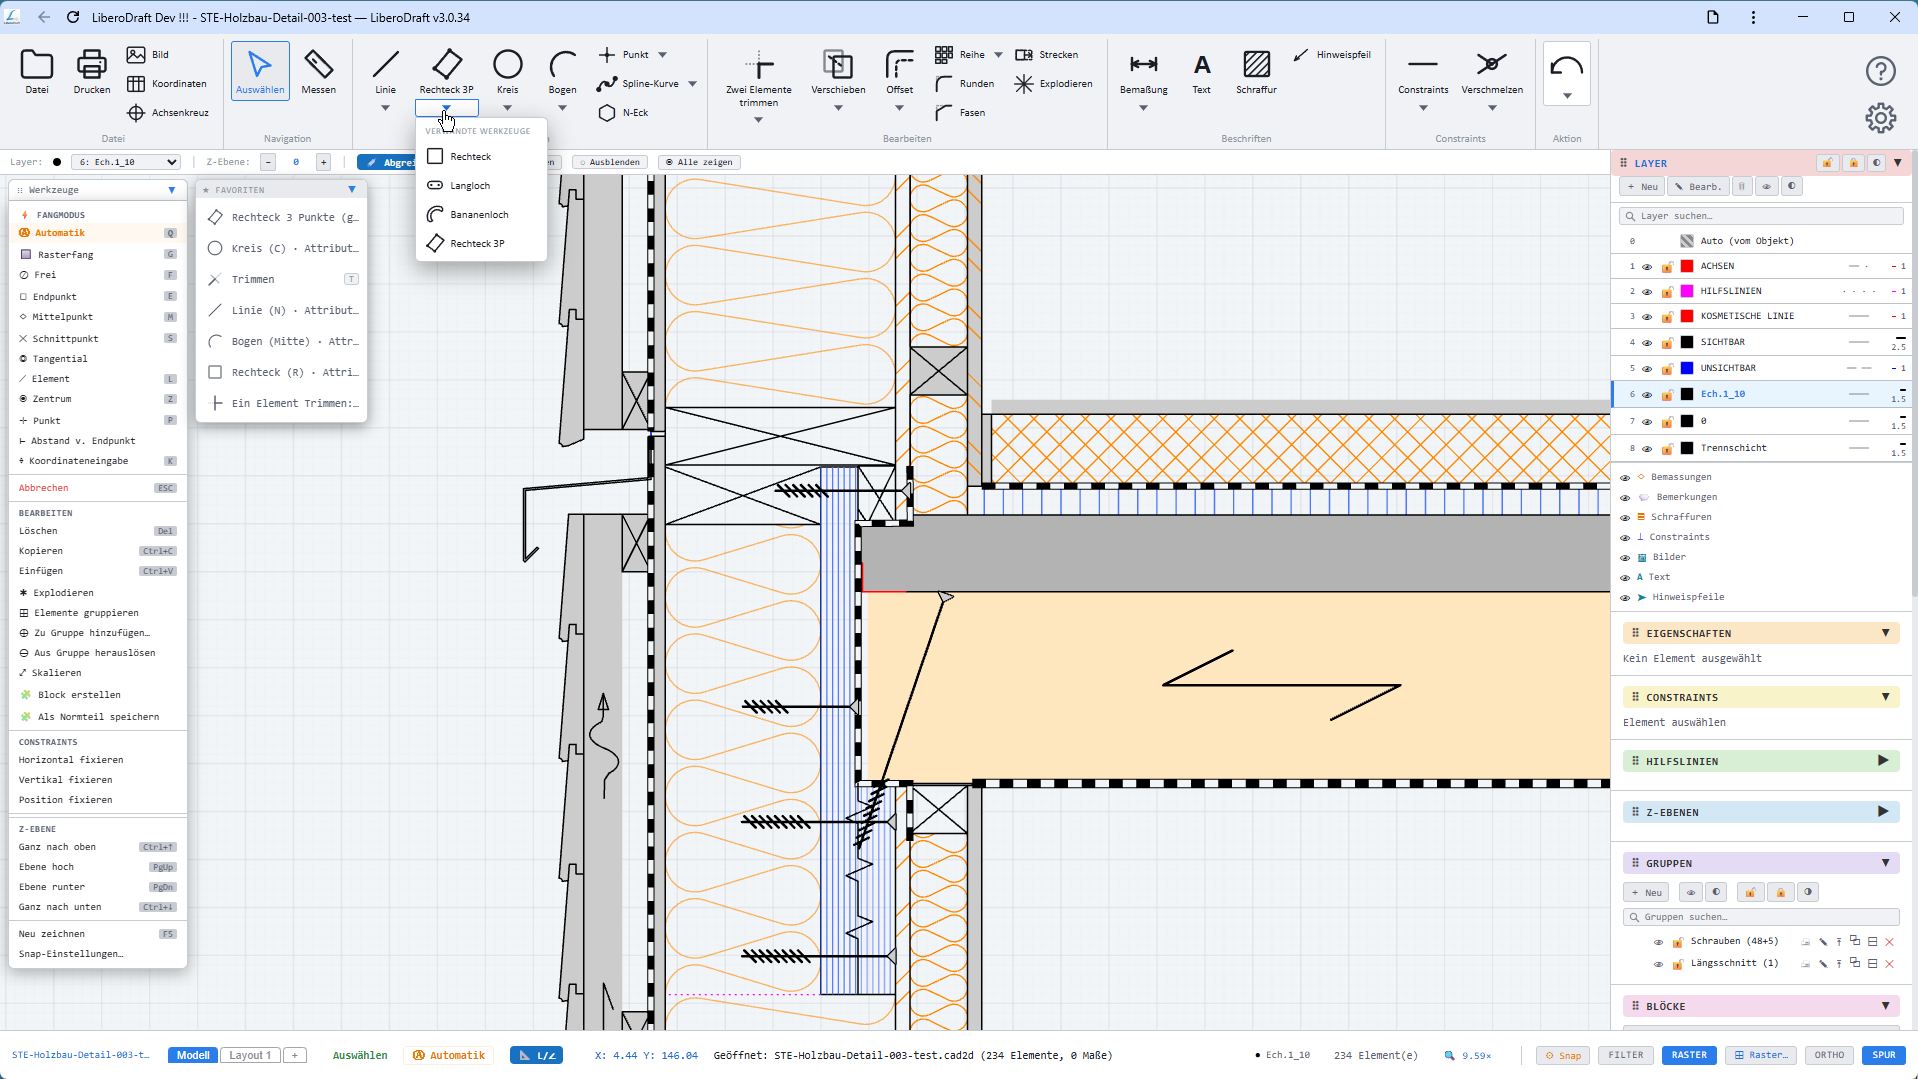The height and width of the screenshot is (1079, 1918).
Task: Apply the Fasen chamfer tool
Action: 960,112
